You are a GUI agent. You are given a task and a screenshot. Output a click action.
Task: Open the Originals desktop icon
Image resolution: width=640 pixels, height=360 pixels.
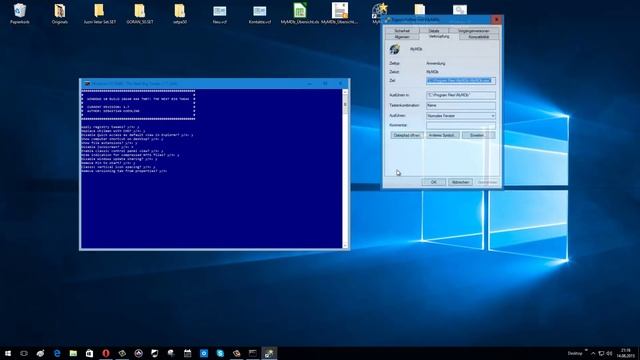(60, 13)
